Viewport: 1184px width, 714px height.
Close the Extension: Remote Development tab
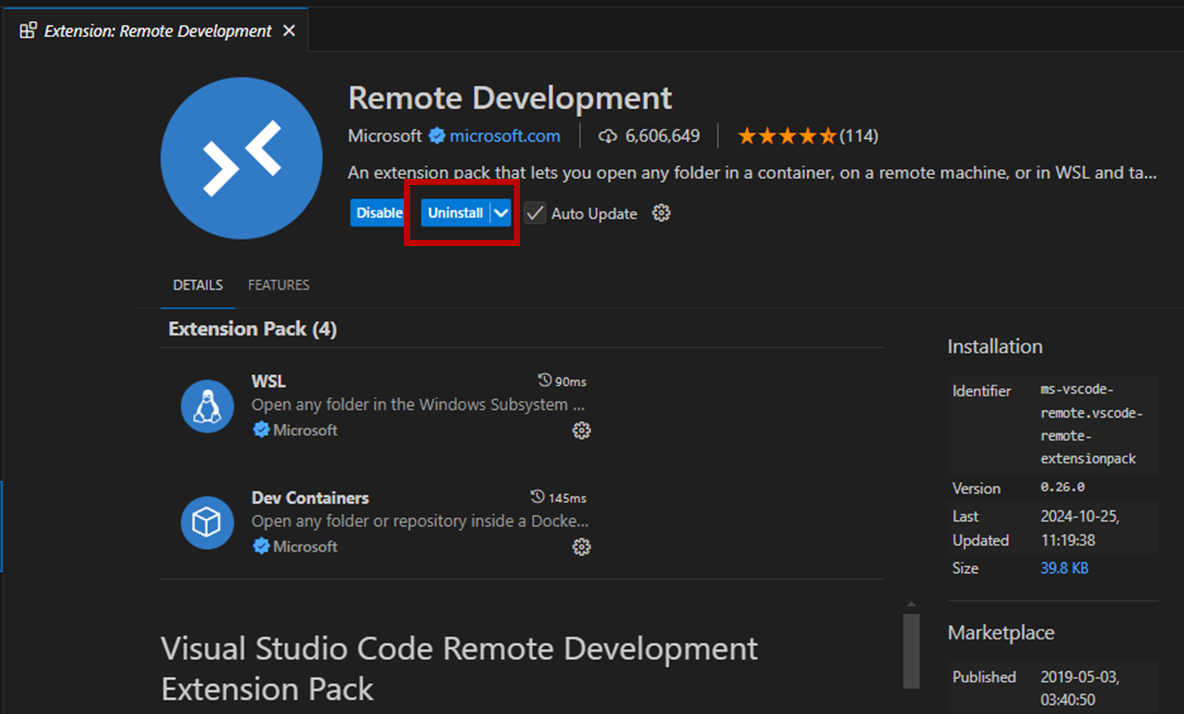point(289,30)
